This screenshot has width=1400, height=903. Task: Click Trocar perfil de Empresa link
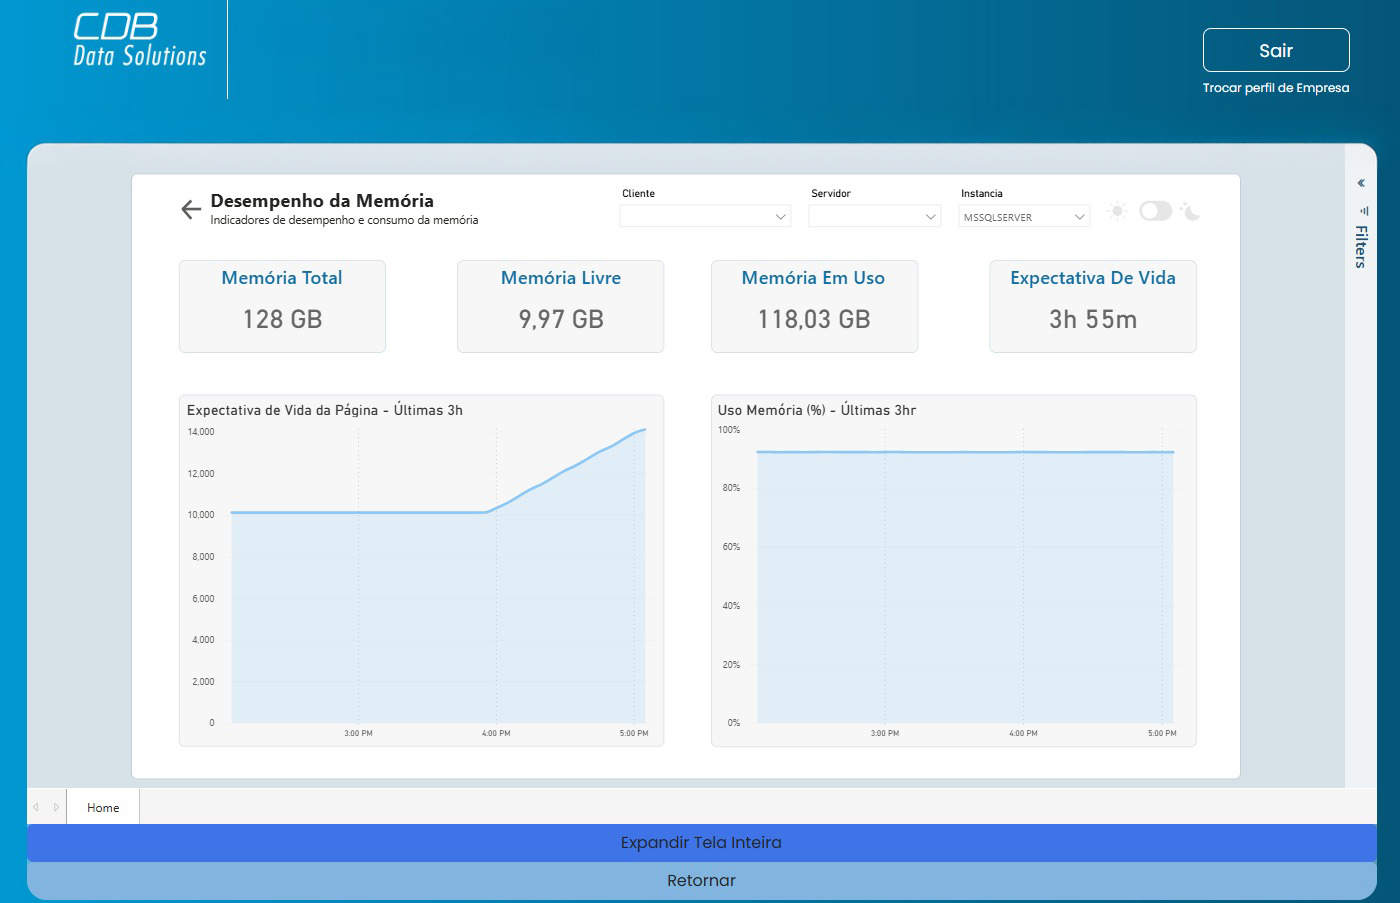click(x=1276, y=88)
